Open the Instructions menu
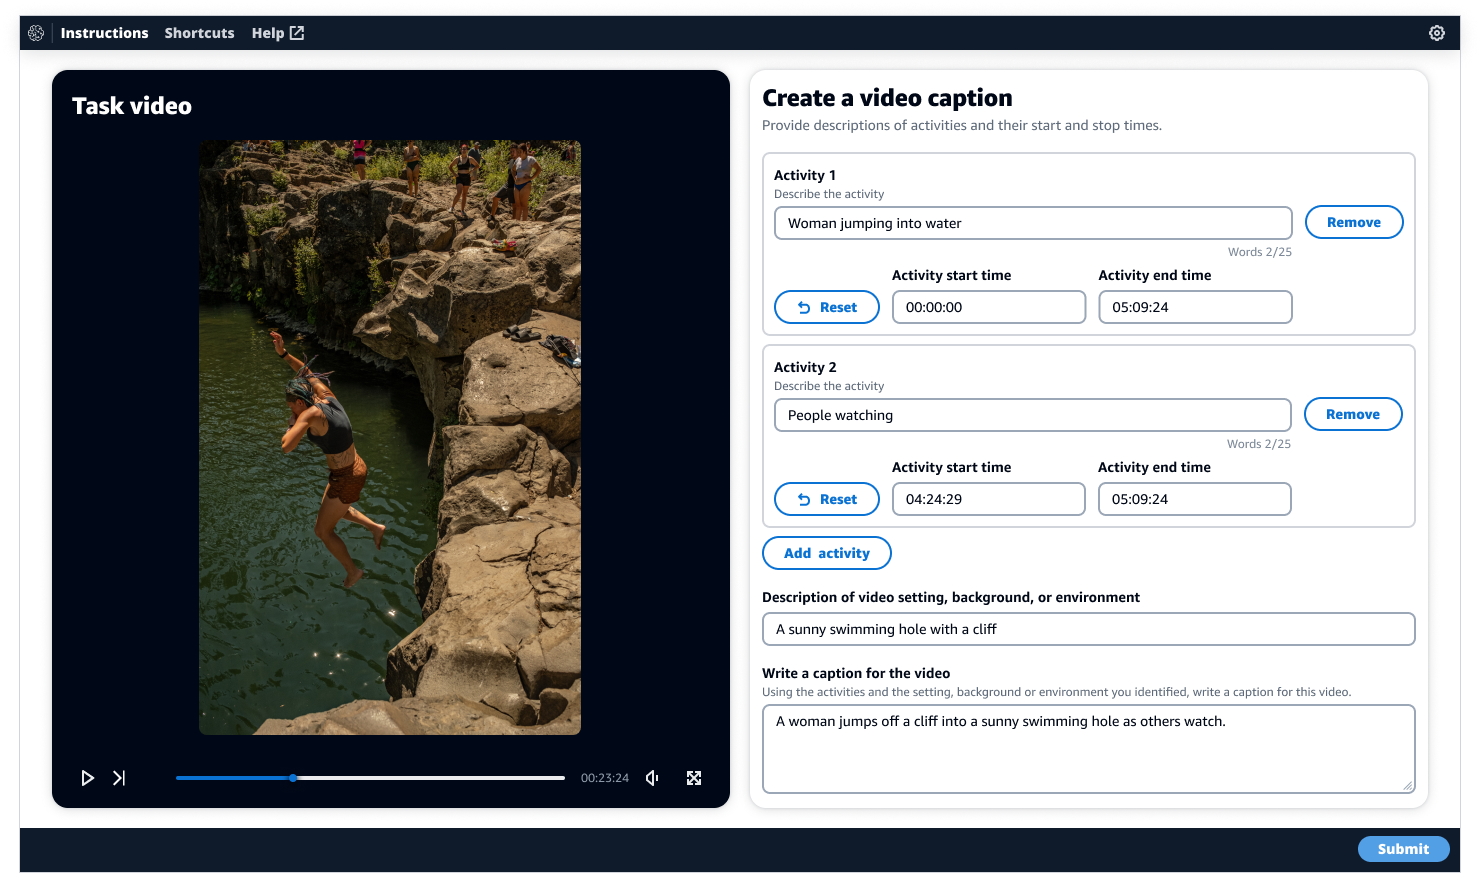Viewport: 1480px width, 873px height. tap(104, 32)
